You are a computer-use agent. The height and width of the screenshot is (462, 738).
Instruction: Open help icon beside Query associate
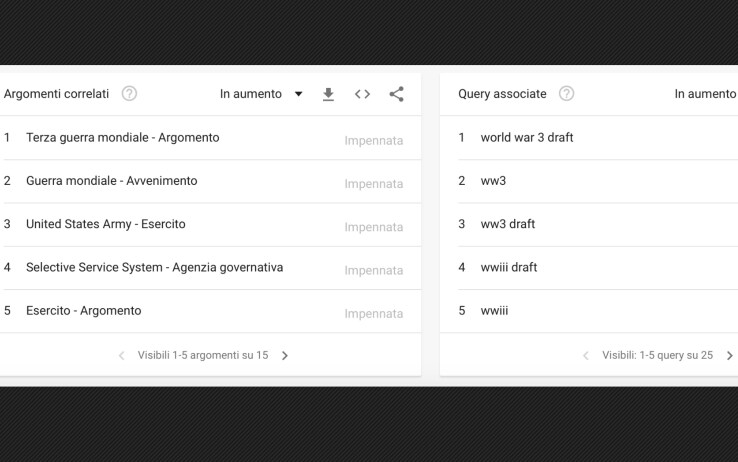(x=566, y=94)
